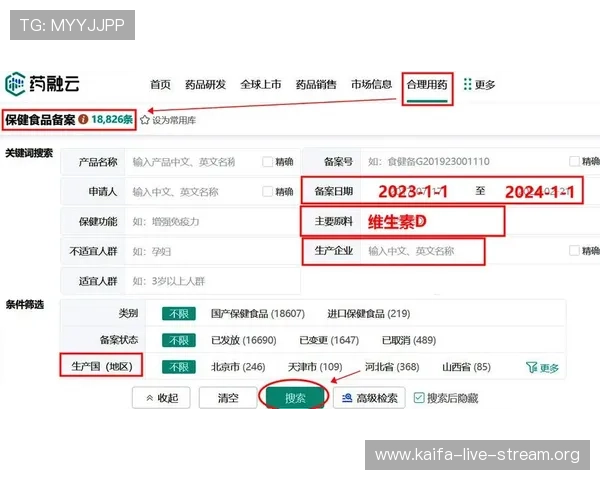Filter by 天津市 (109)
Viewport: 600px width, 480px height.
click(x=315, y=367)
